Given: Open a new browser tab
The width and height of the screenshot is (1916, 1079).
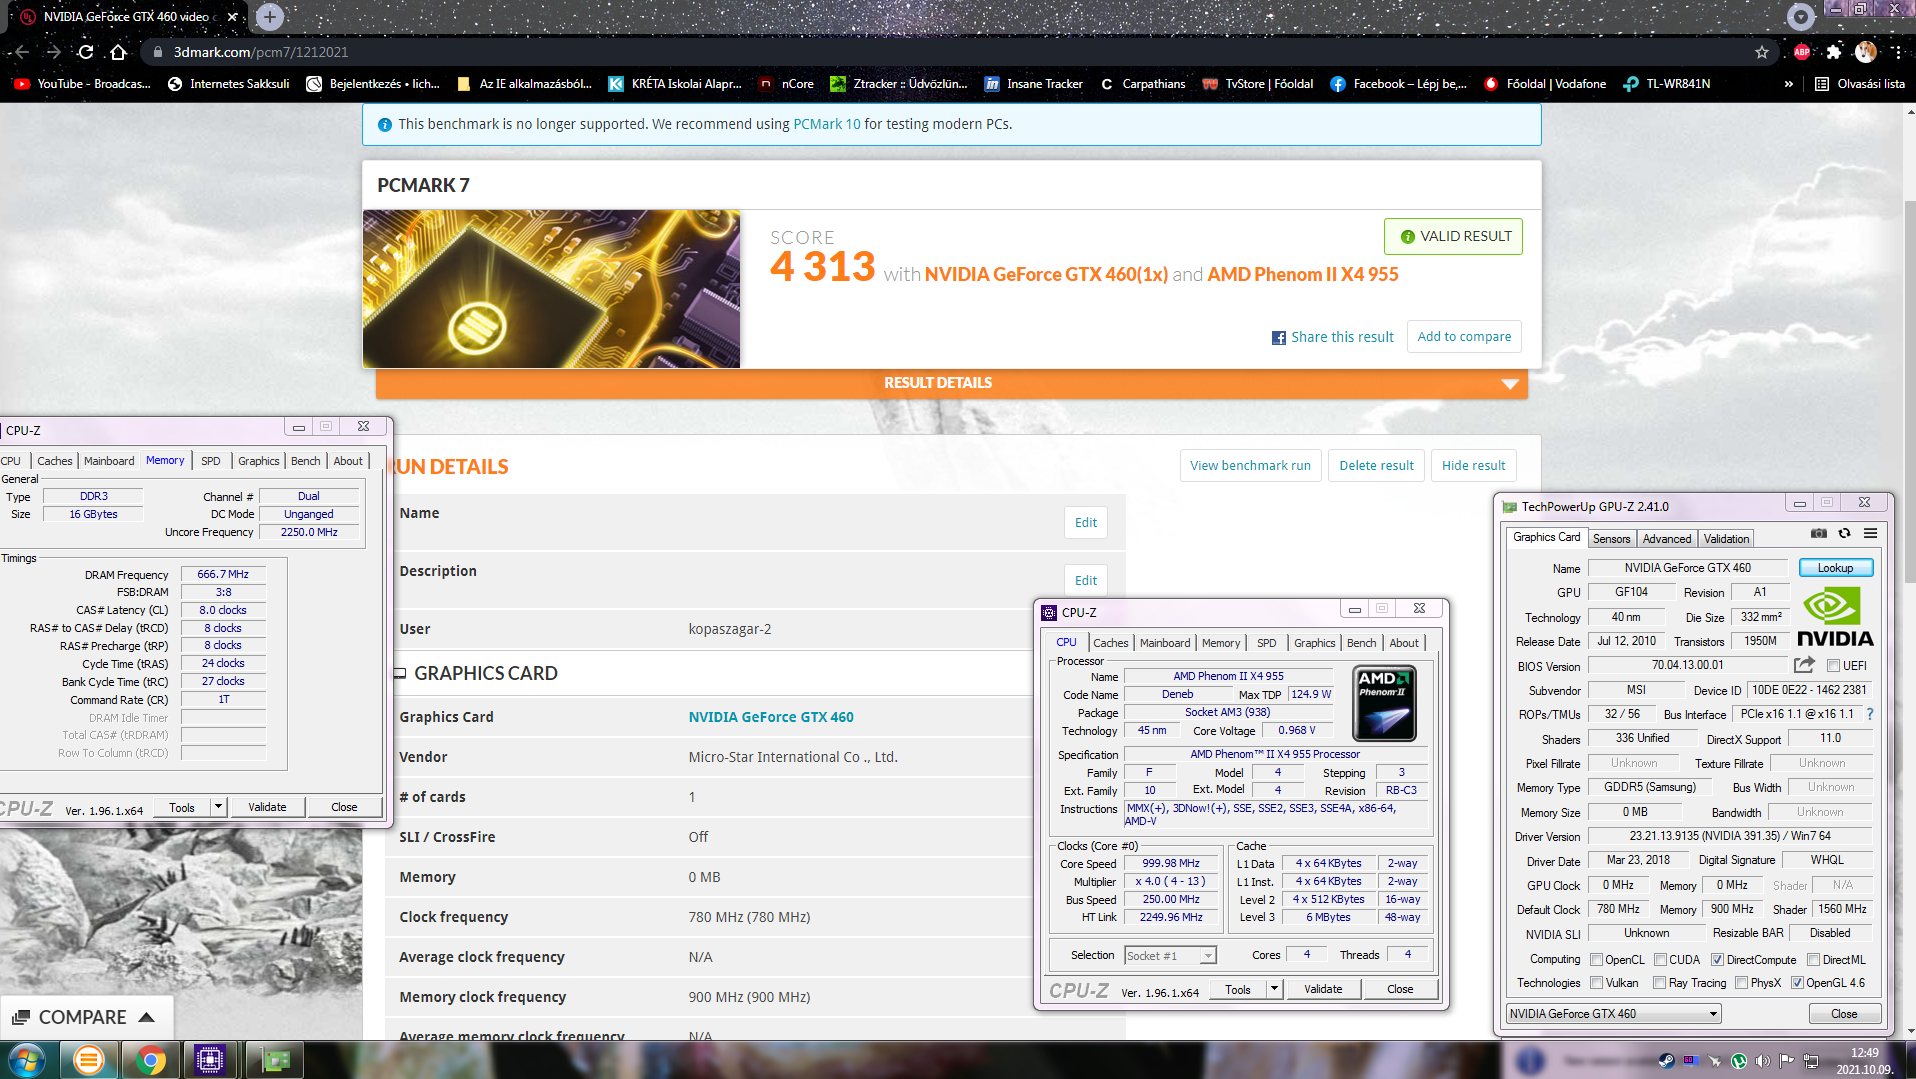Looking at the screenshot, I should (269, 16).
